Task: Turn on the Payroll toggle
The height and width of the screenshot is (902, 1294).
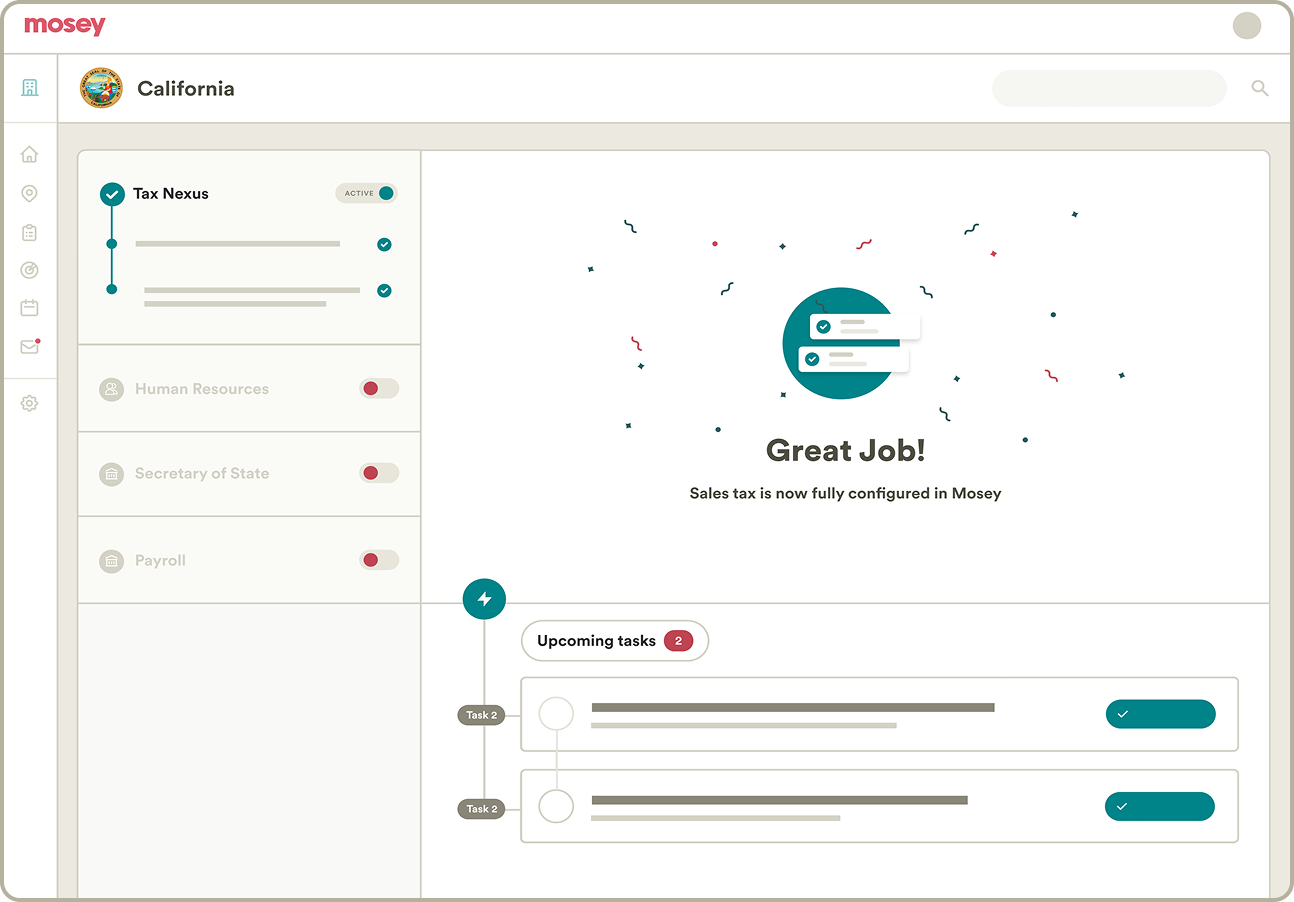Action: point(379,561)
